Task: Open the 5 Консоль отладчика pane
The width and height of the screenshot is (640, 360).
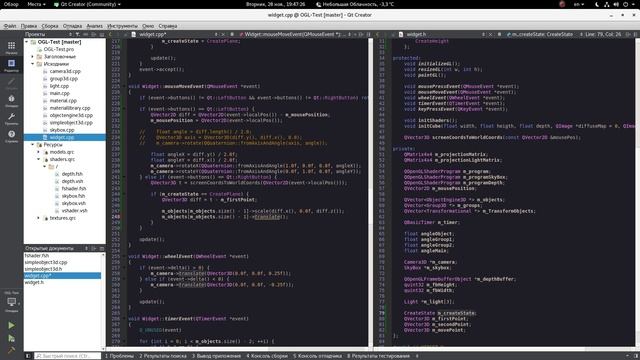Action: click(x=317, y=356)
